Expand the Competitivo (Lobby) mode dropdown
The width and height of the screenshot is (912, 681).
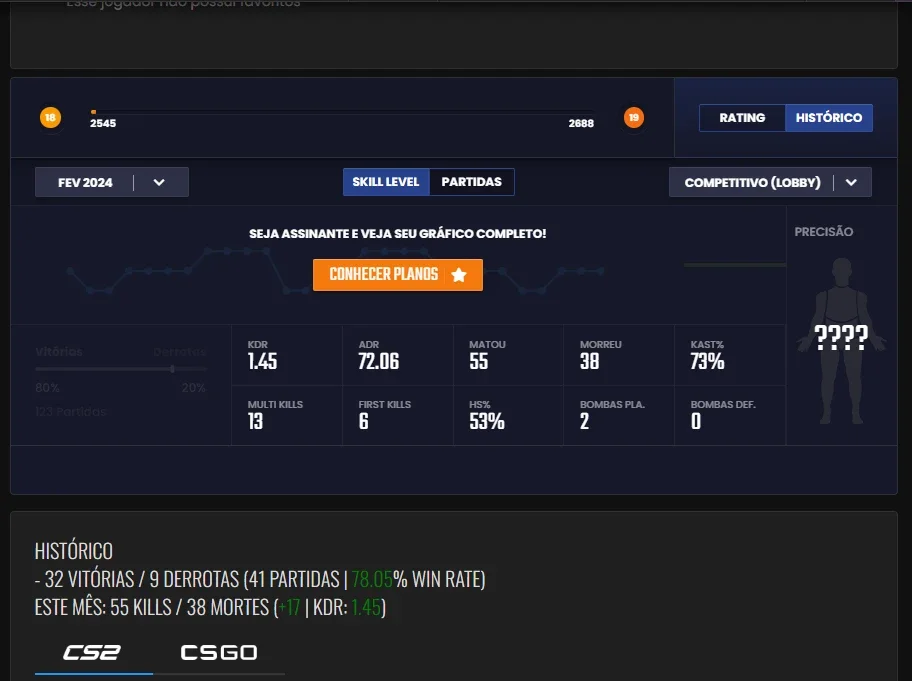coord(770,182)
